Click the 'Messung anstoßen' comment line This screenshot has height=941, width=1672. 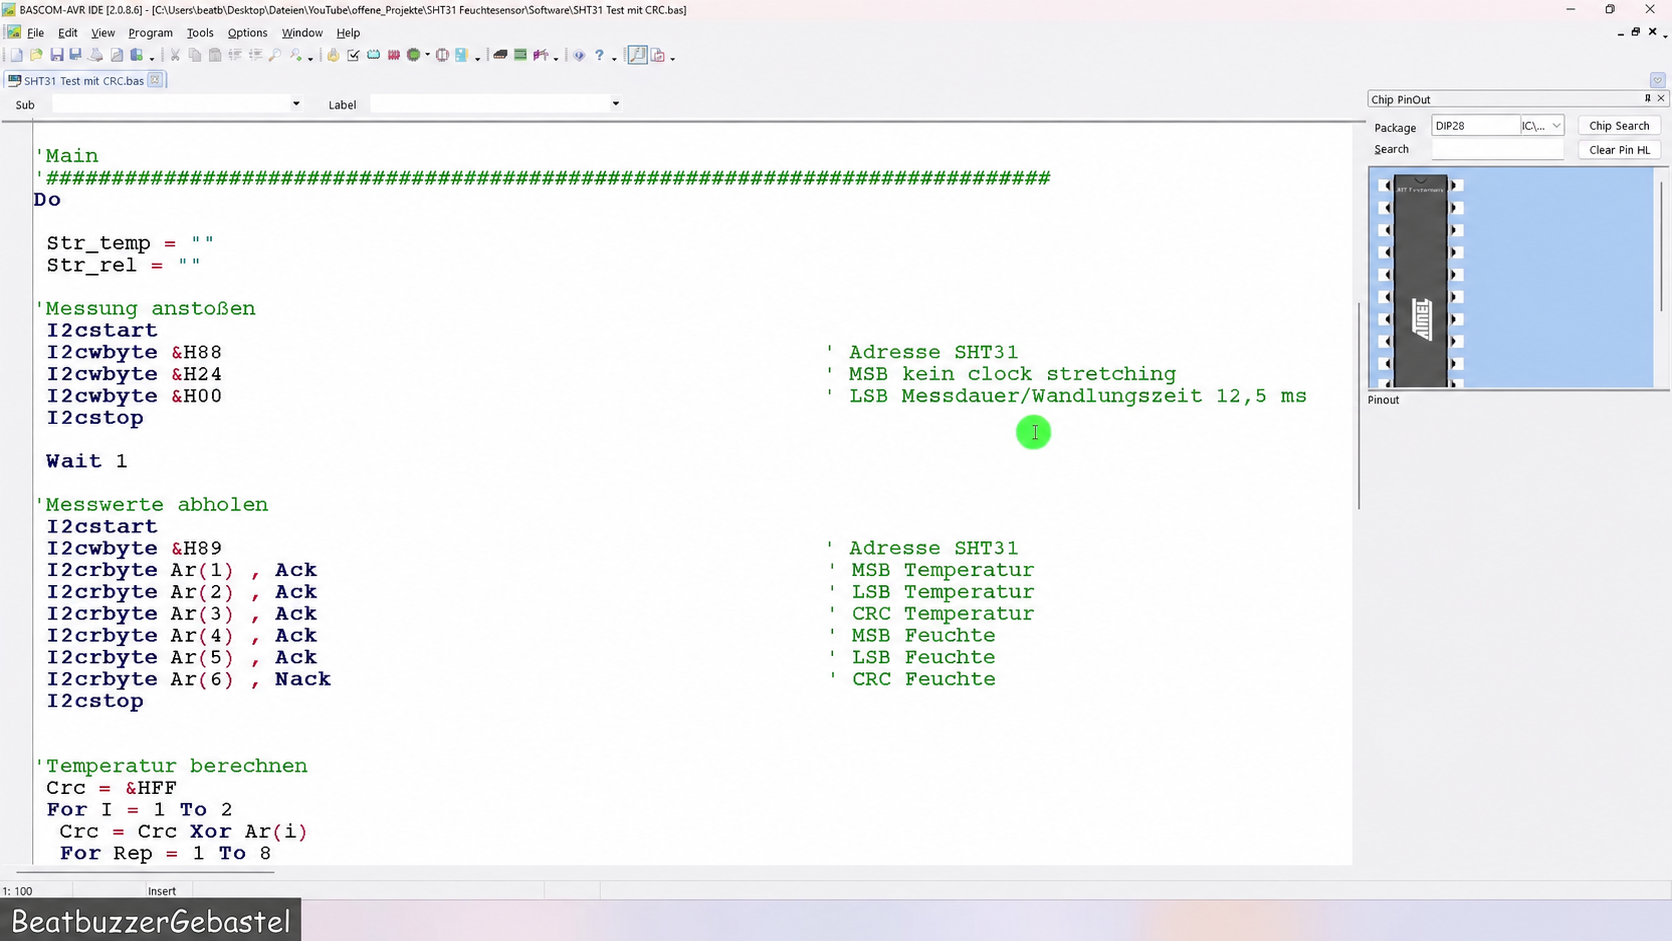click(146, 308)
